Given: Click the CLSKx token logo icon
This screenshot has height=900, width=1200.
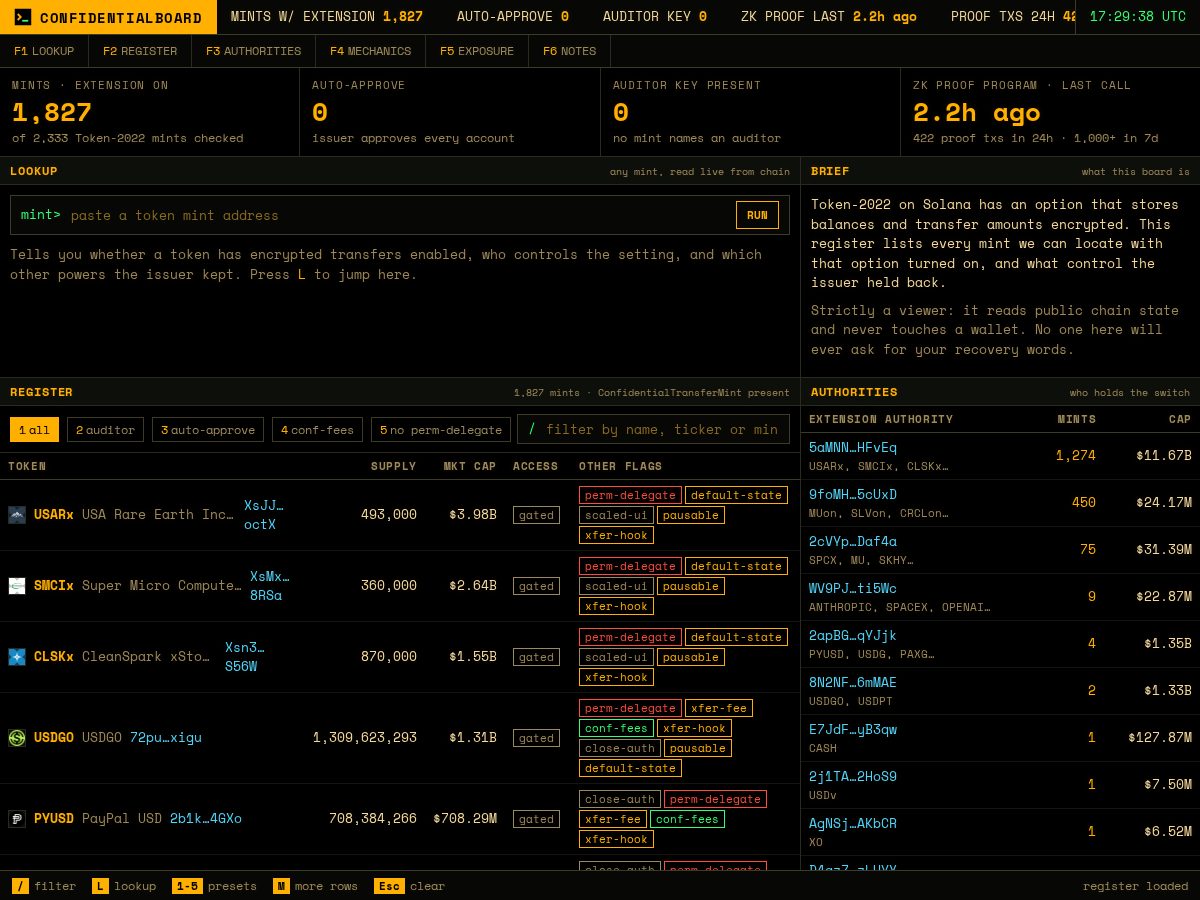Looking at the screenshot, I should (x=17, y=657).
